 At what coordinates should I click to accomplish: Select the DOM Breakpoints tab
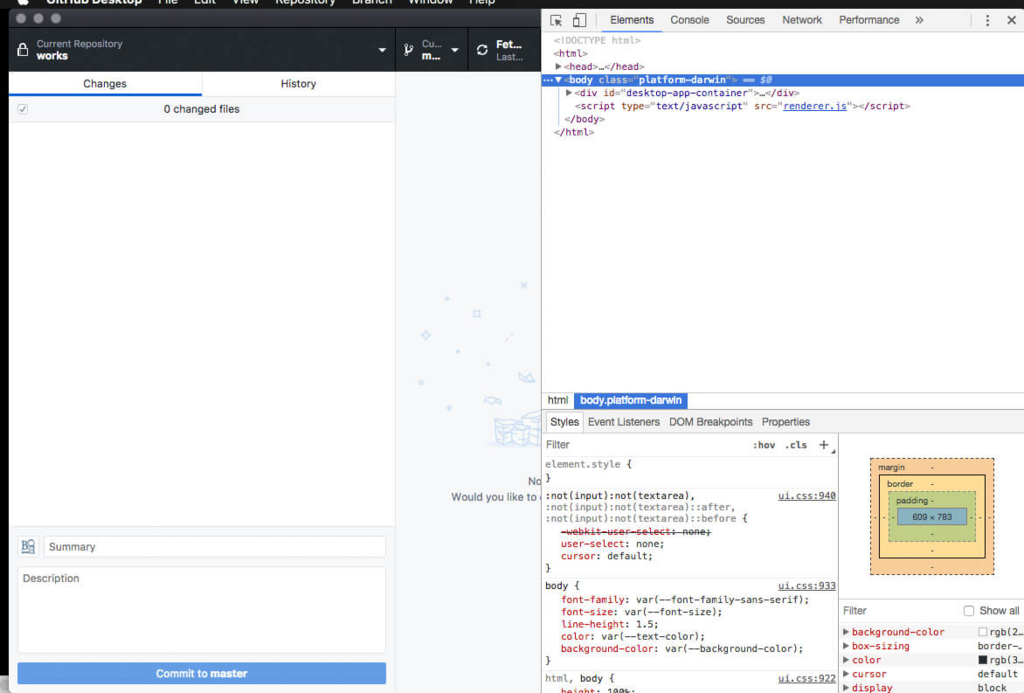tap(711, 422)
